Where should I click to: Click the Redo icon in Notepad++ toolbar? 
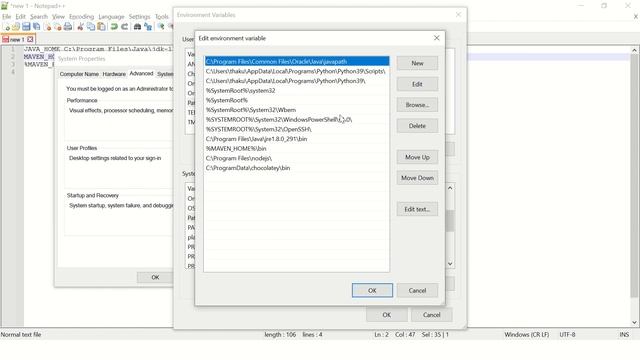[x=124, y=27]
